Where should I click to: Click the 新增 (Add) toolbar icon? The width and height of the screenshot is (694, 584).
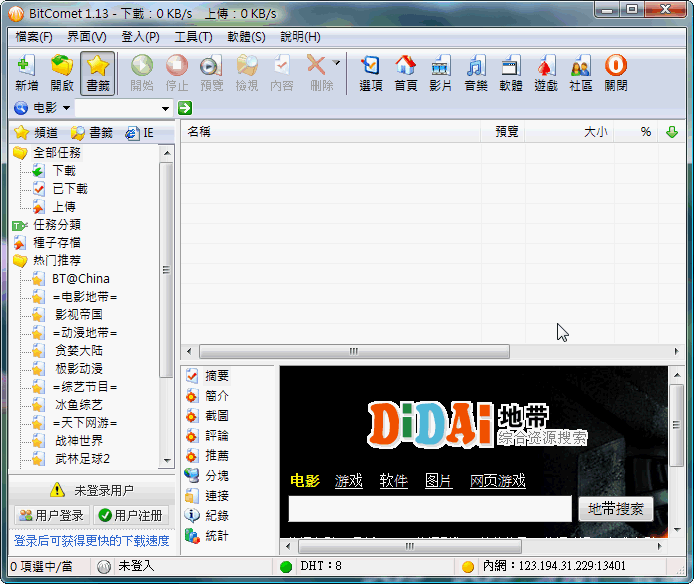click(x=27, y=73)
